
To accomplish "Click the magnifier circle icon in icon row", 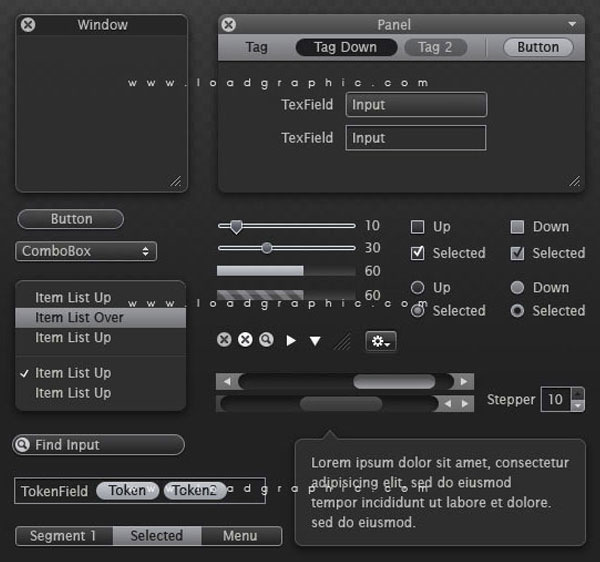I will (266, 340).
